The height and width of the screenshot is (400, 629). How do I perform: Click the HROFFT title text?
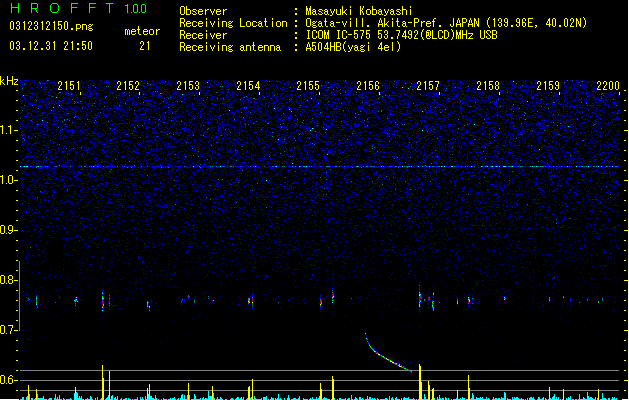click(x=62, y=8)
